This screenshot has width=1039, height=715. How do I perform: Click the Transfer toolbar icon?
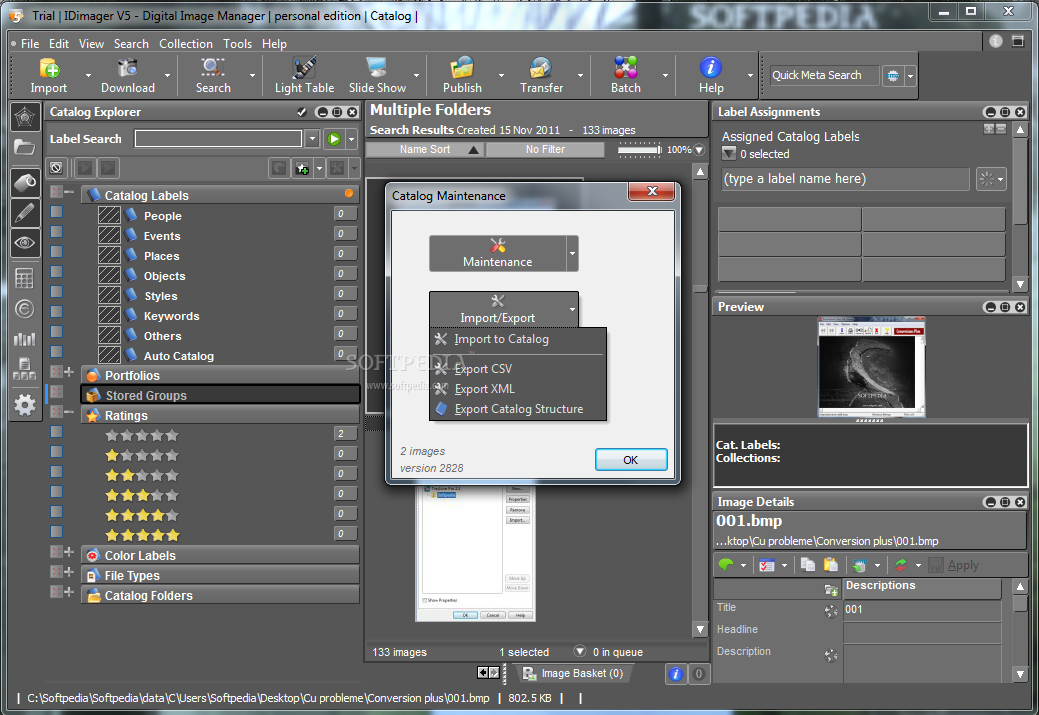541,76
